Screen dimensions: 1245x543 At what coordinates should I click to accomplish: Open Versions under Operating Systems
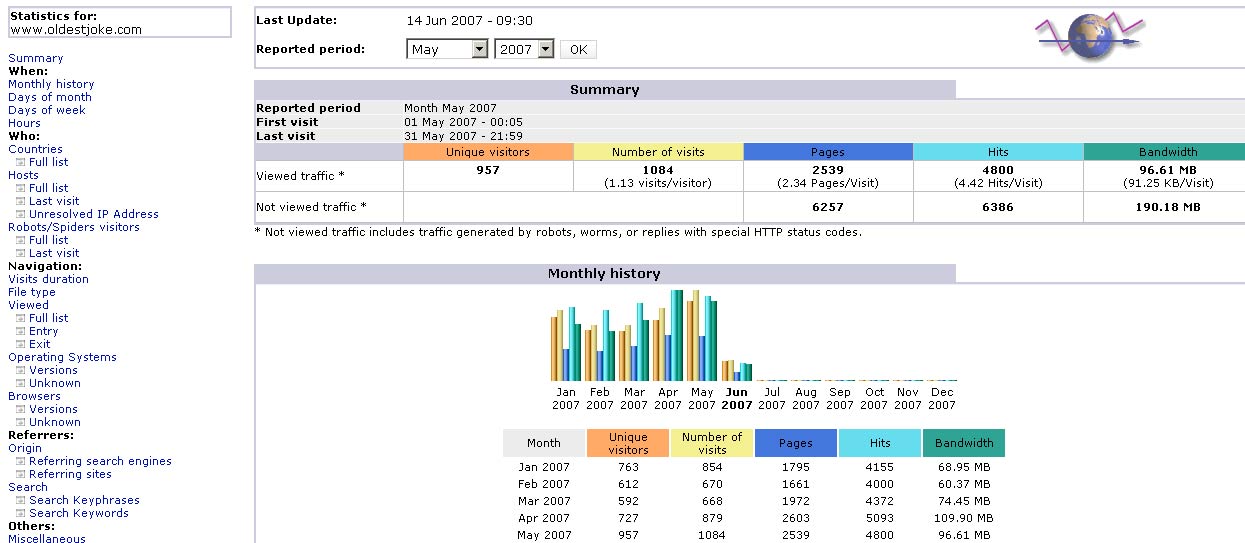pos(53,370)
